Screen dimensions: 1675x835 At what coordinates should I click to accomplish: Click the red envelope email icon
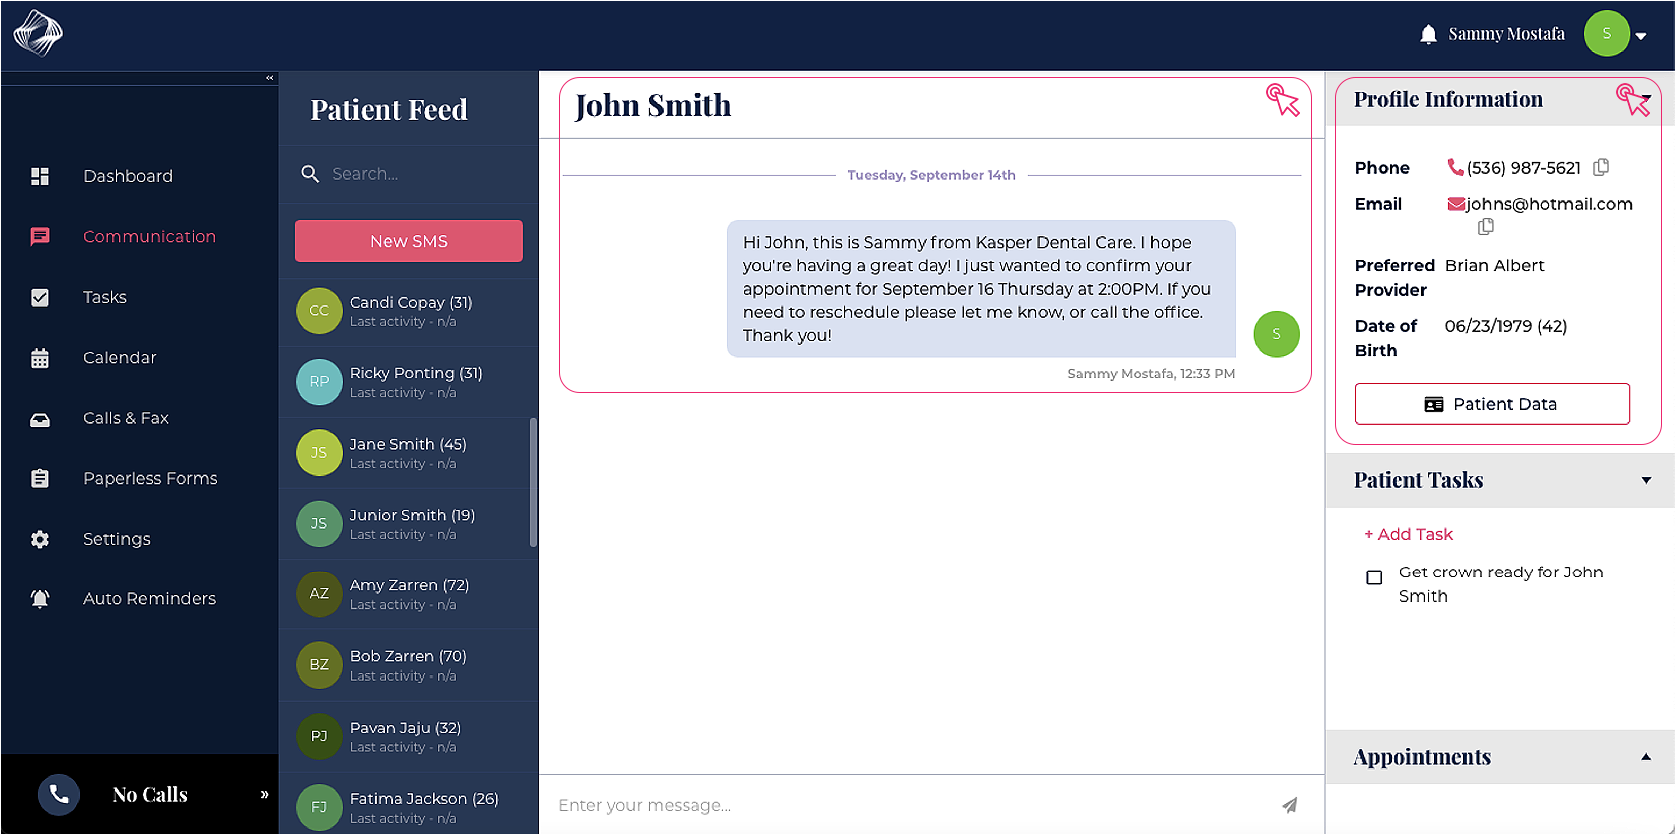tap(1456, 204)
